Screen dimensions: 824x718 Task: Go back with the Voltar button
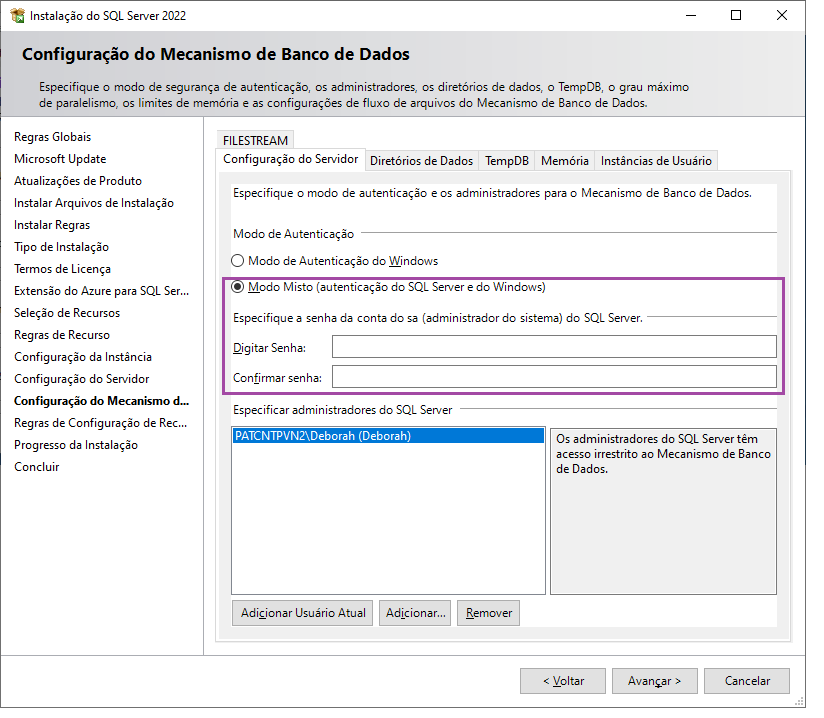[x=563, y=681]
